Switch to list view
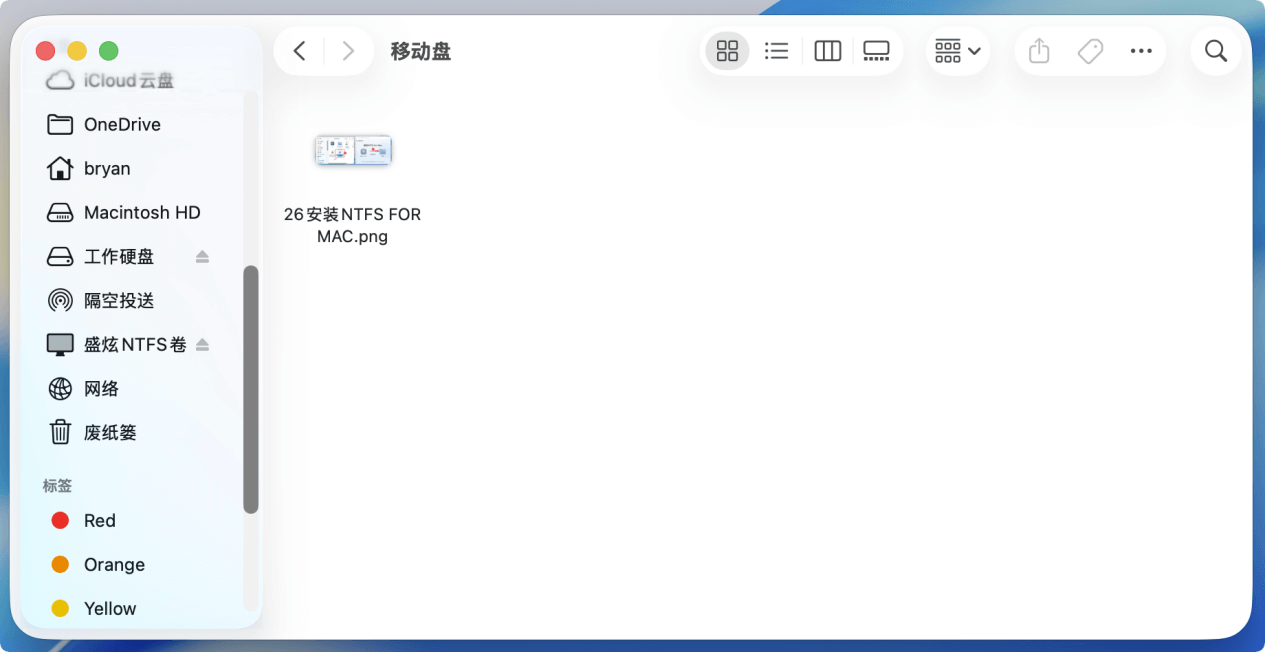Image resolution: width=1265 pixels, height=652 pixels. tap(777, 50)
